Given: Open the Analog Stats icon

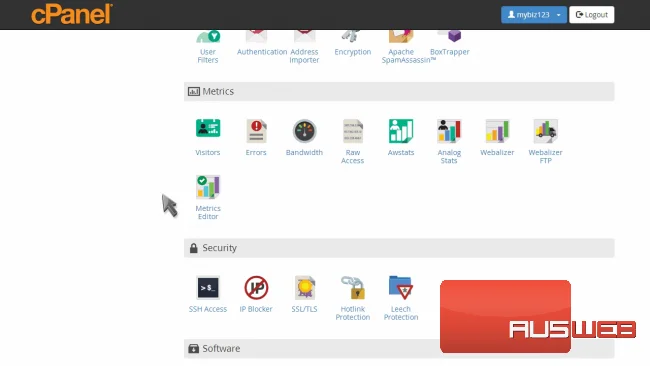Looking at the screenshot, I should tap(449, 131).
